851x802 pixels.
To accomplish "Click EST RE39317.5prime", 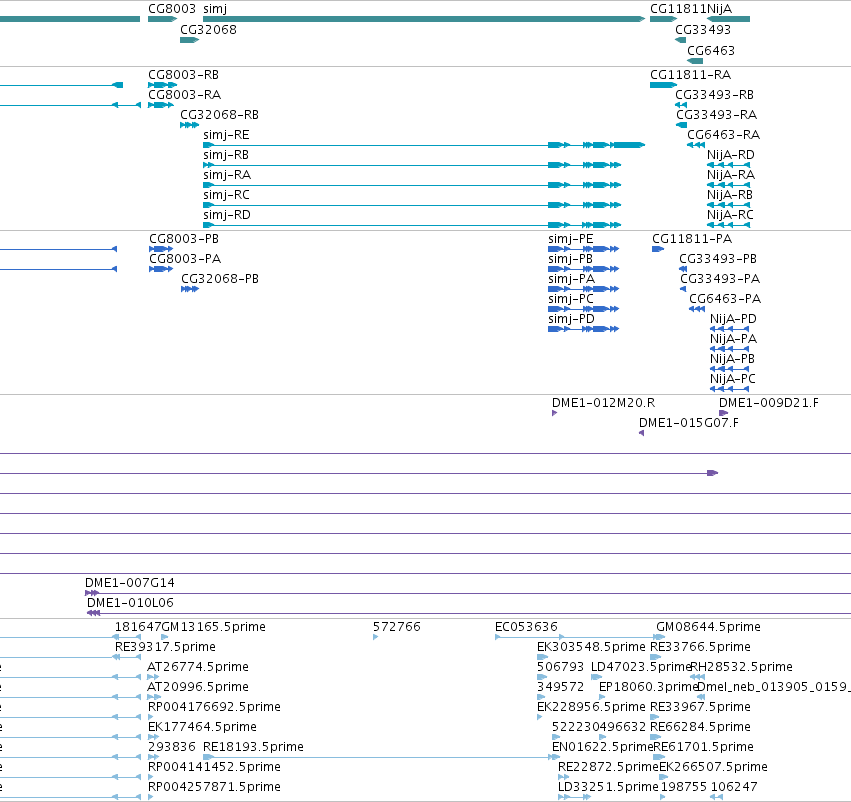I will click(x=165, y=647).
